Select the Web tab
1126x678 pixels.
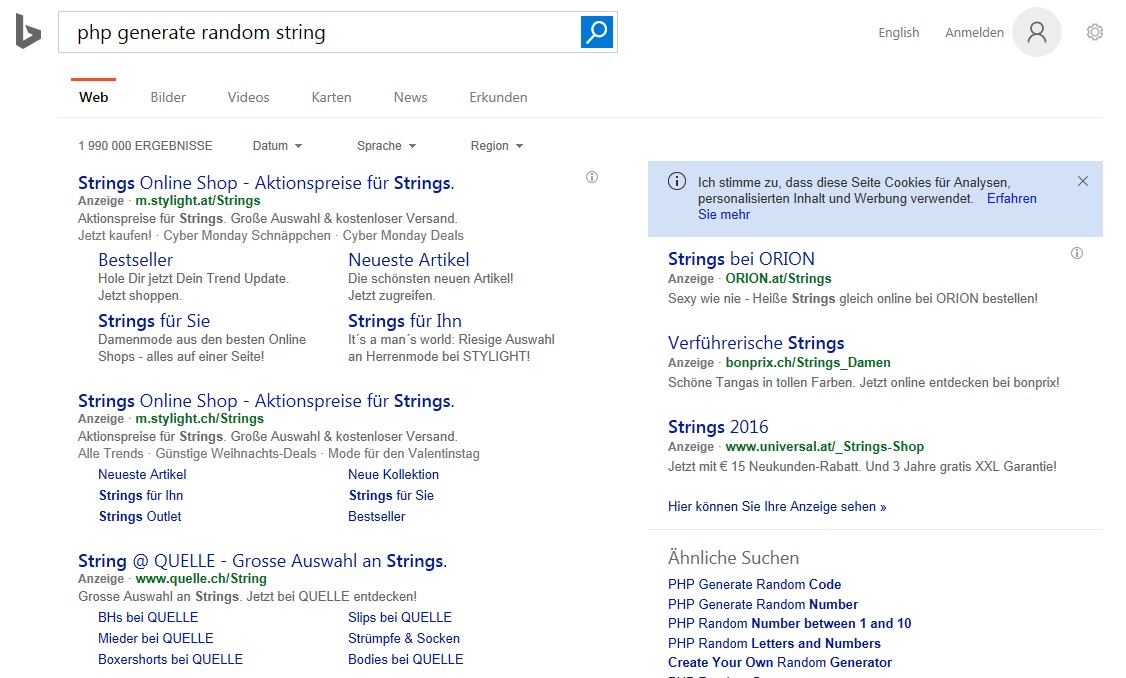coord(93,97)
